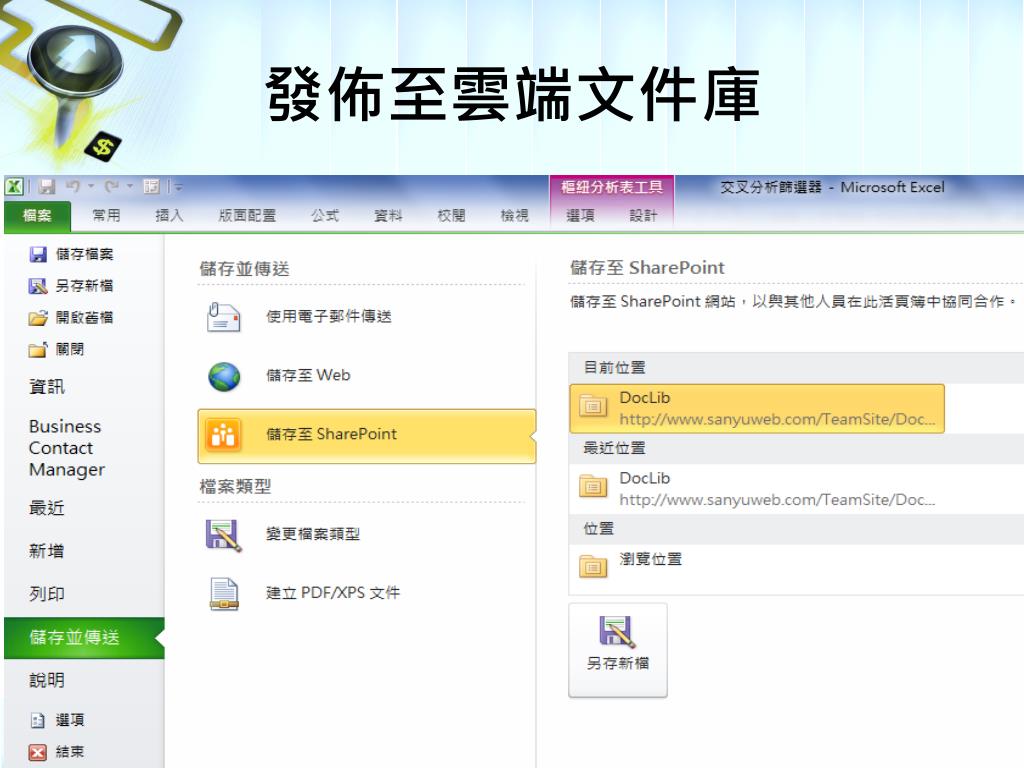This screenshot has width=1024, height=768.
Task: Select DocLib under 目前位置
Action: [x=757, y=408]
